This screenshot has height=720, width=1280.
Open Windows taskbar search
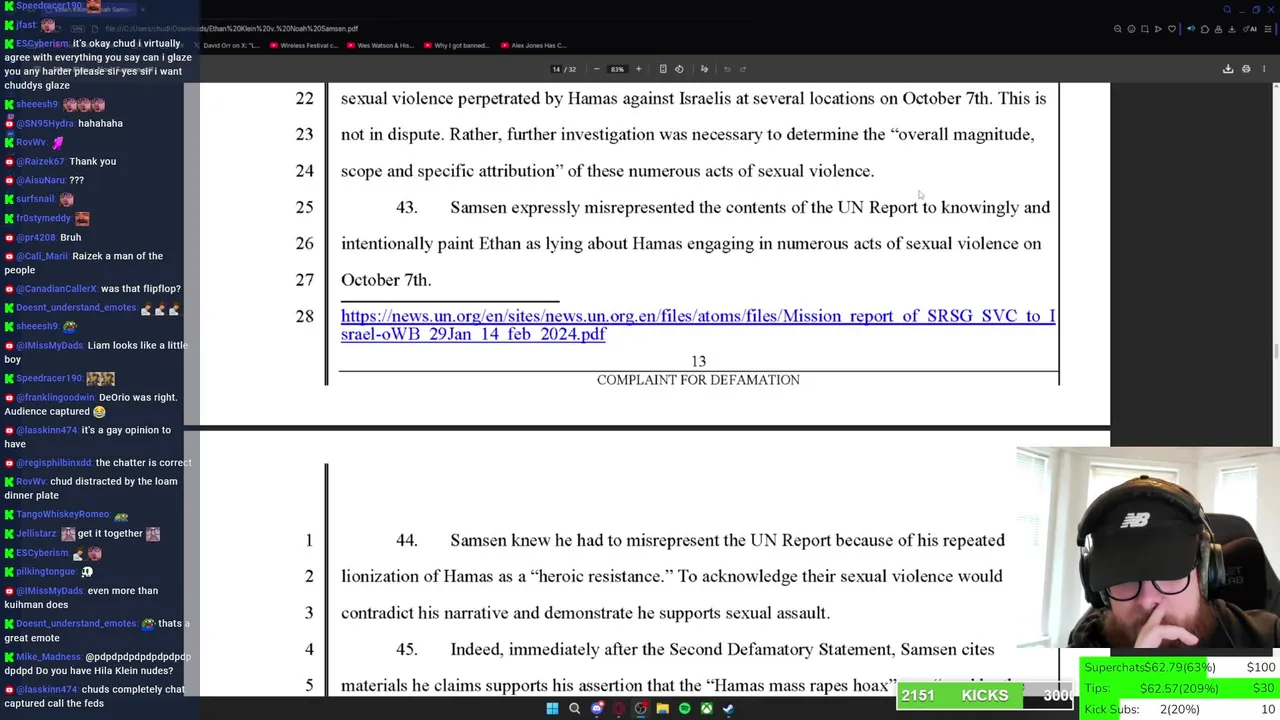(x=574, y=709)
